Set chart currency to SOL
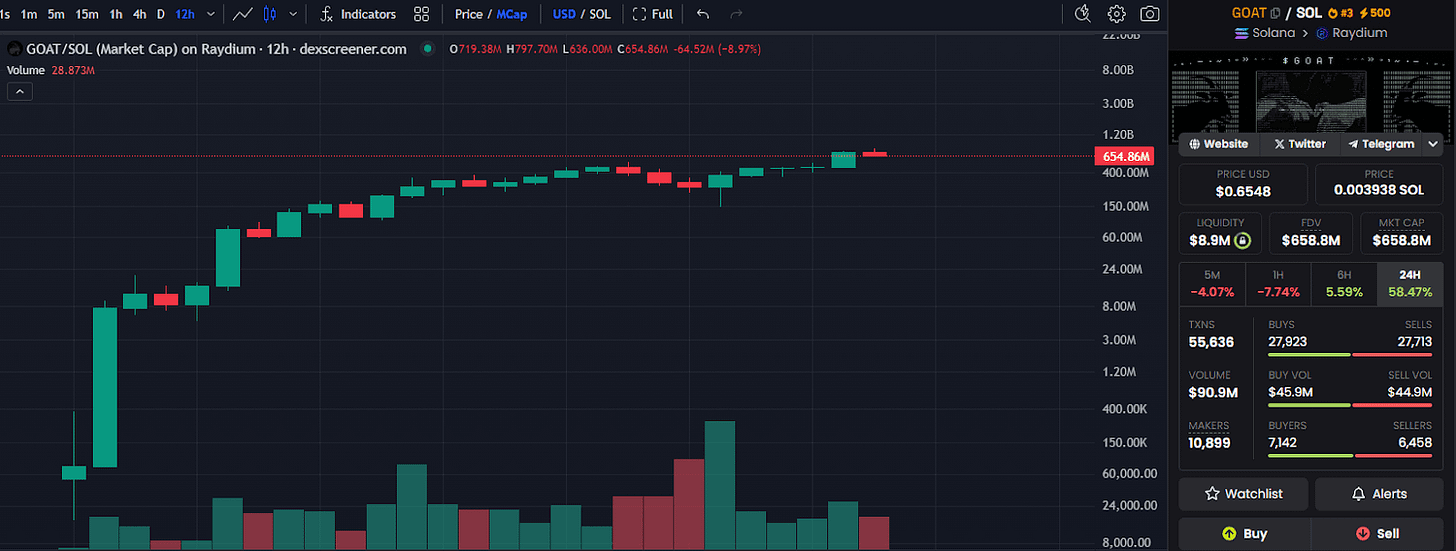This screenshot has width=1456, height=551. 601,14
